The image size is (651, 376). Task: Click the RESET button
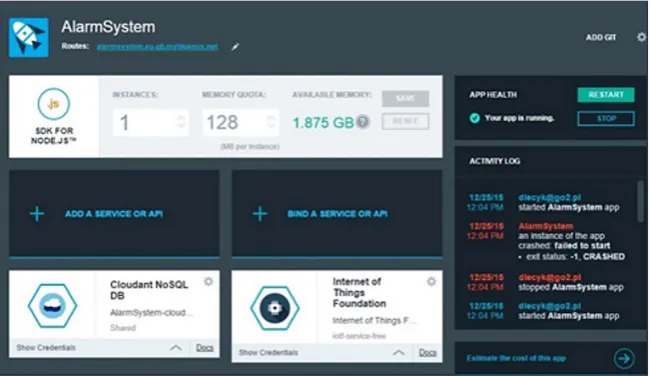[406, 121]
